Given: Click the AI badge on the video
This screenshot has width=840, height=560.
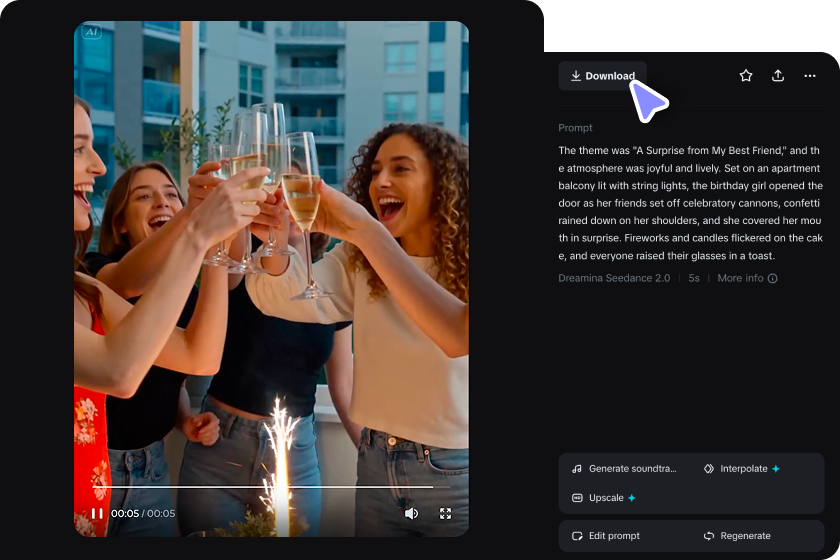Looking at the screenshot, I should pos(92,32).
